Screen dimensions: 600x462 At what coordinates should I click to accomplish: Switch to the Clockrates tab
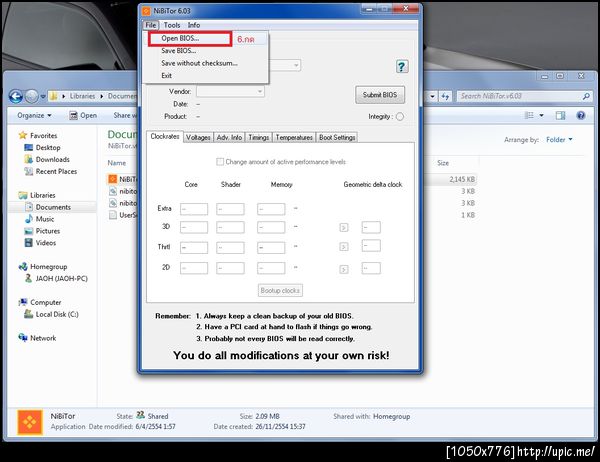coord(165,137)
